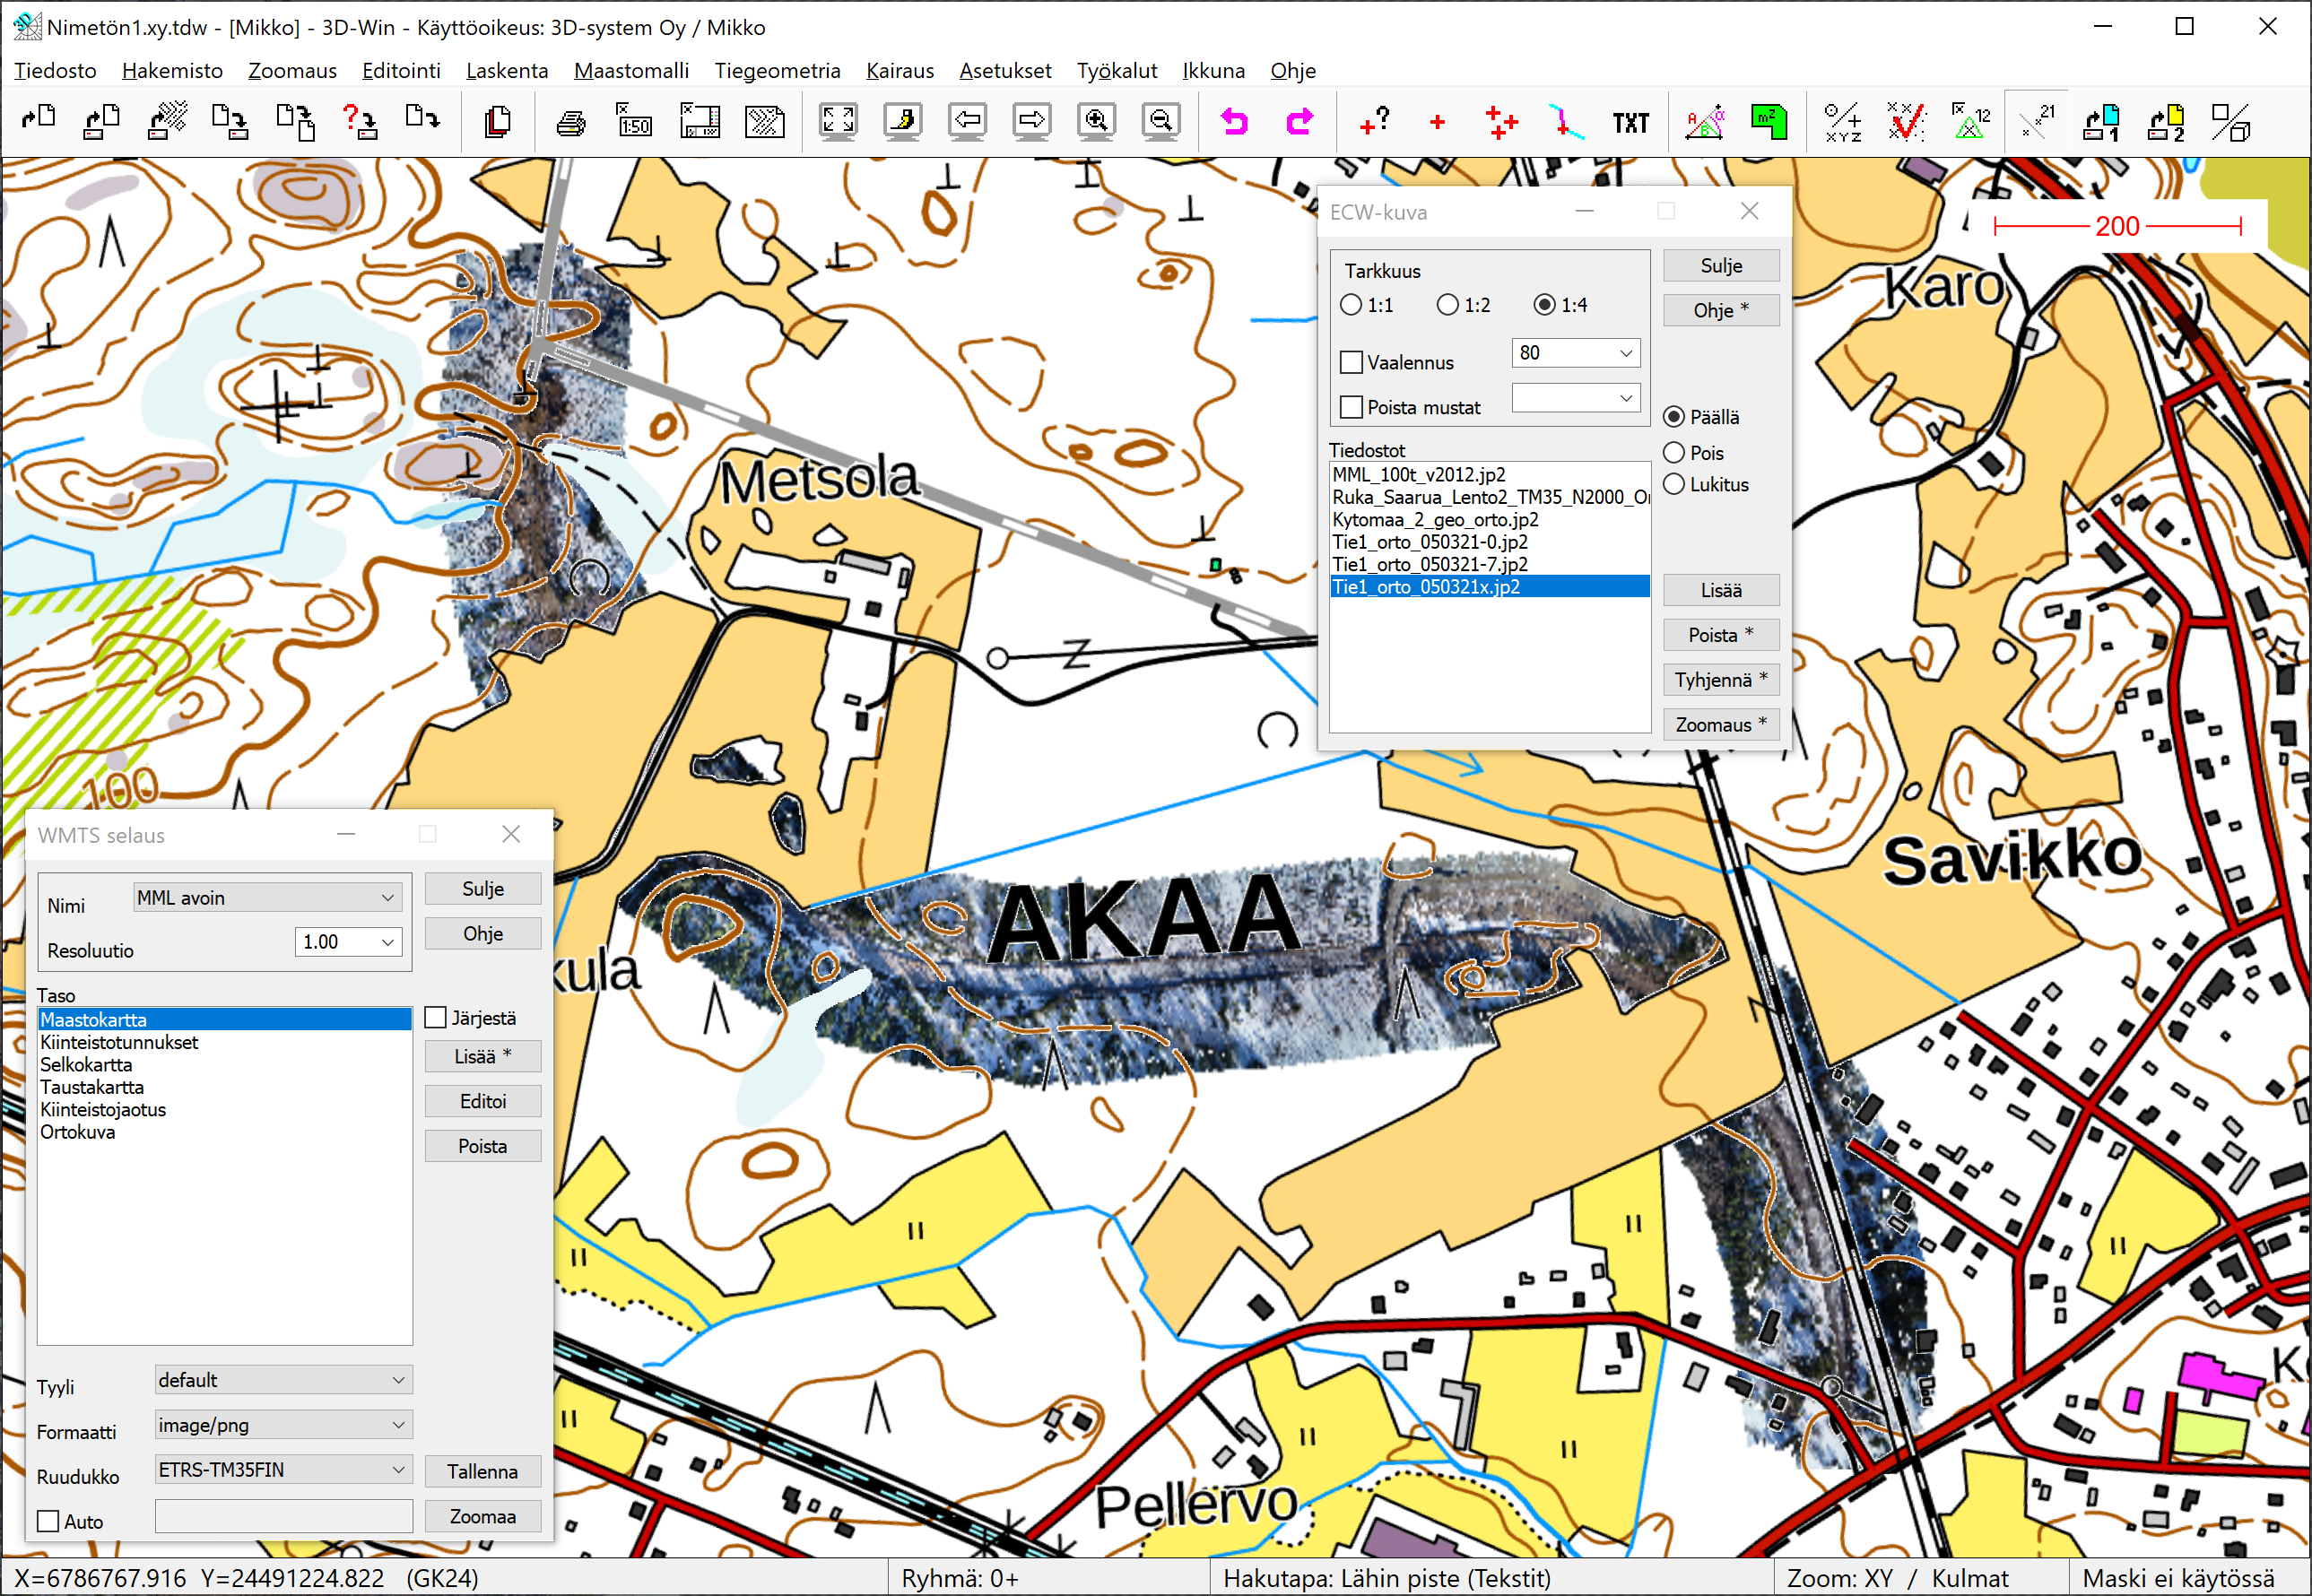Click the magenta undo arrow icon
Screen dimensions: 2312x1596
click(1235, 123)
